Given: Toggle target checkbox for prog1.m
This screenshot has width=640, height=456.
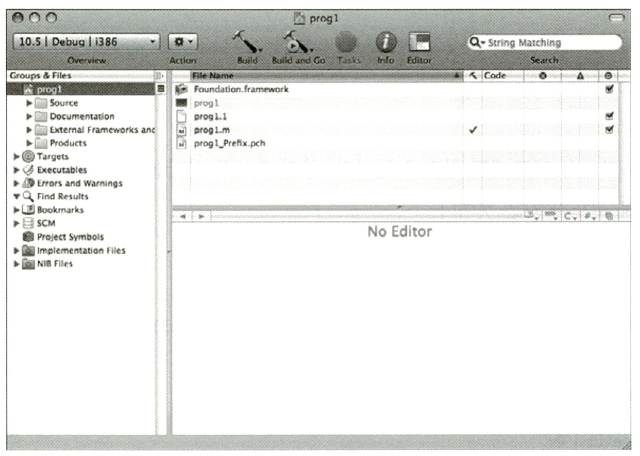Looking at the screenshot, I should tap(609, 129).
